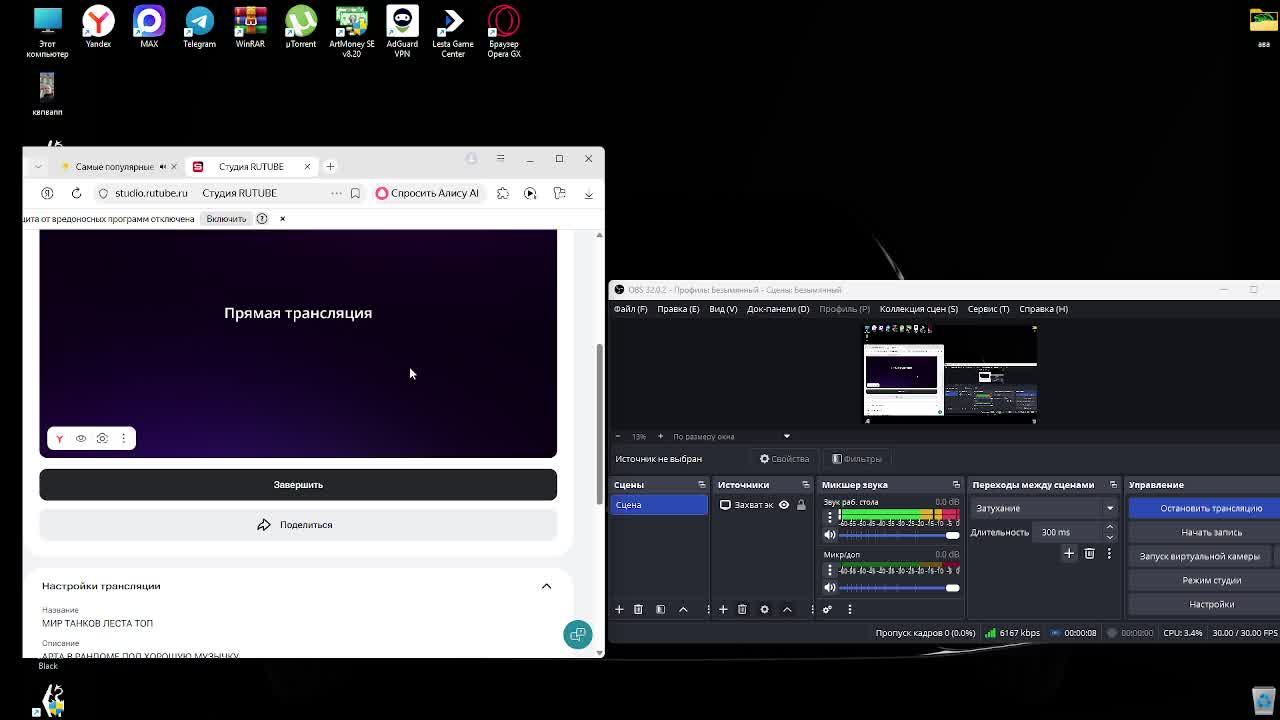Viewport: 1280px width, 720px height.
Task: Open the Правка menu in OBS
Action: click(678, 309)
